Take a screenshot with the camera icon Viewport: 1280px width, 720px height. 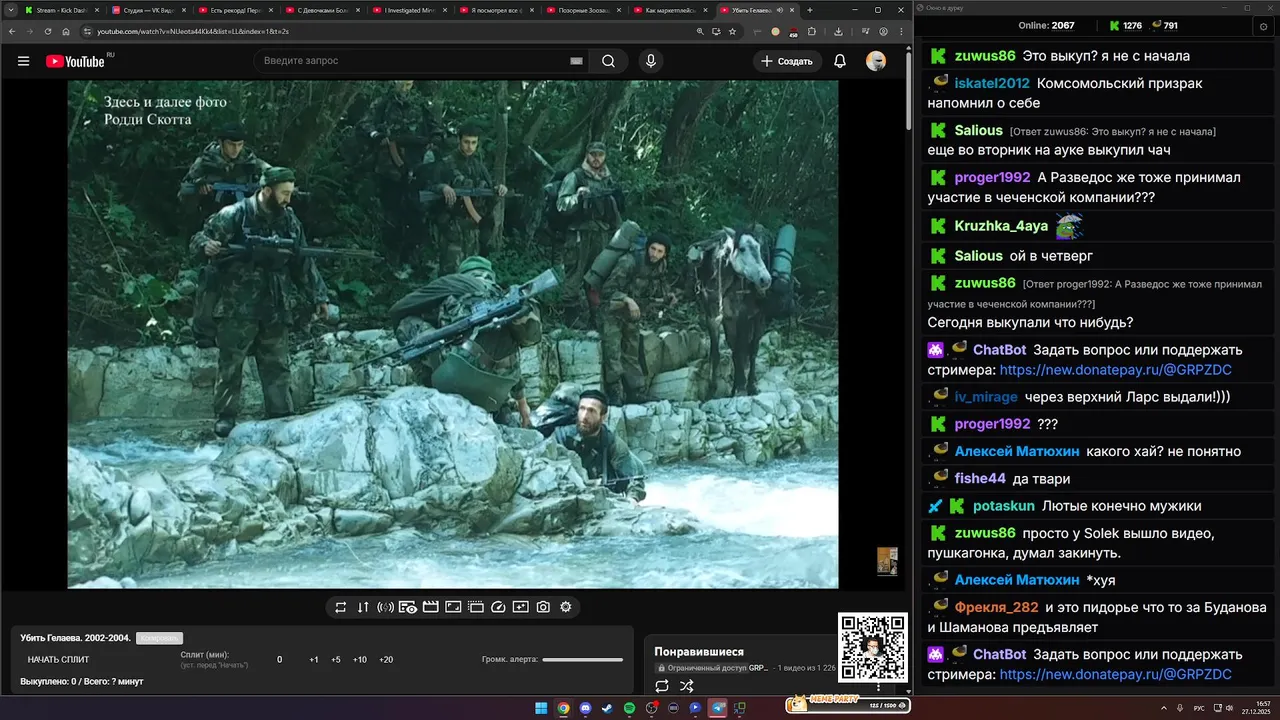543,607
